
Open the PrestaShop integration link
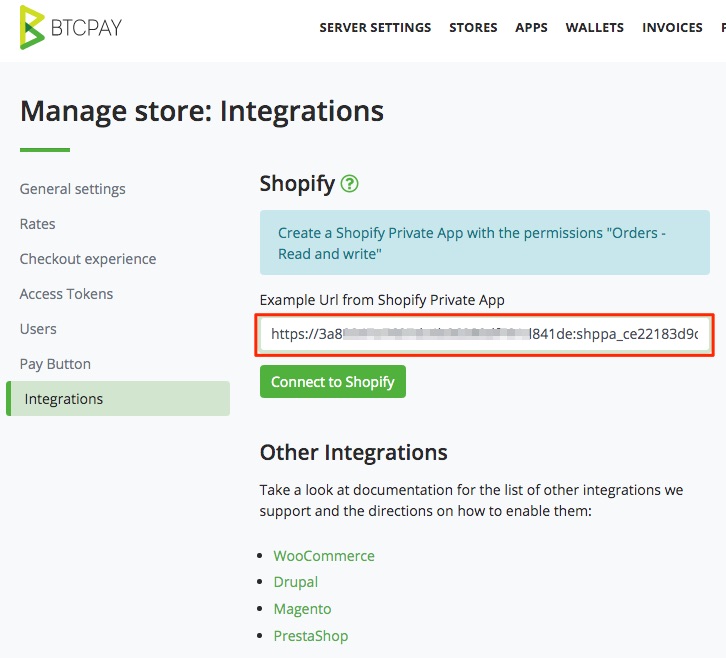point(311,636)
